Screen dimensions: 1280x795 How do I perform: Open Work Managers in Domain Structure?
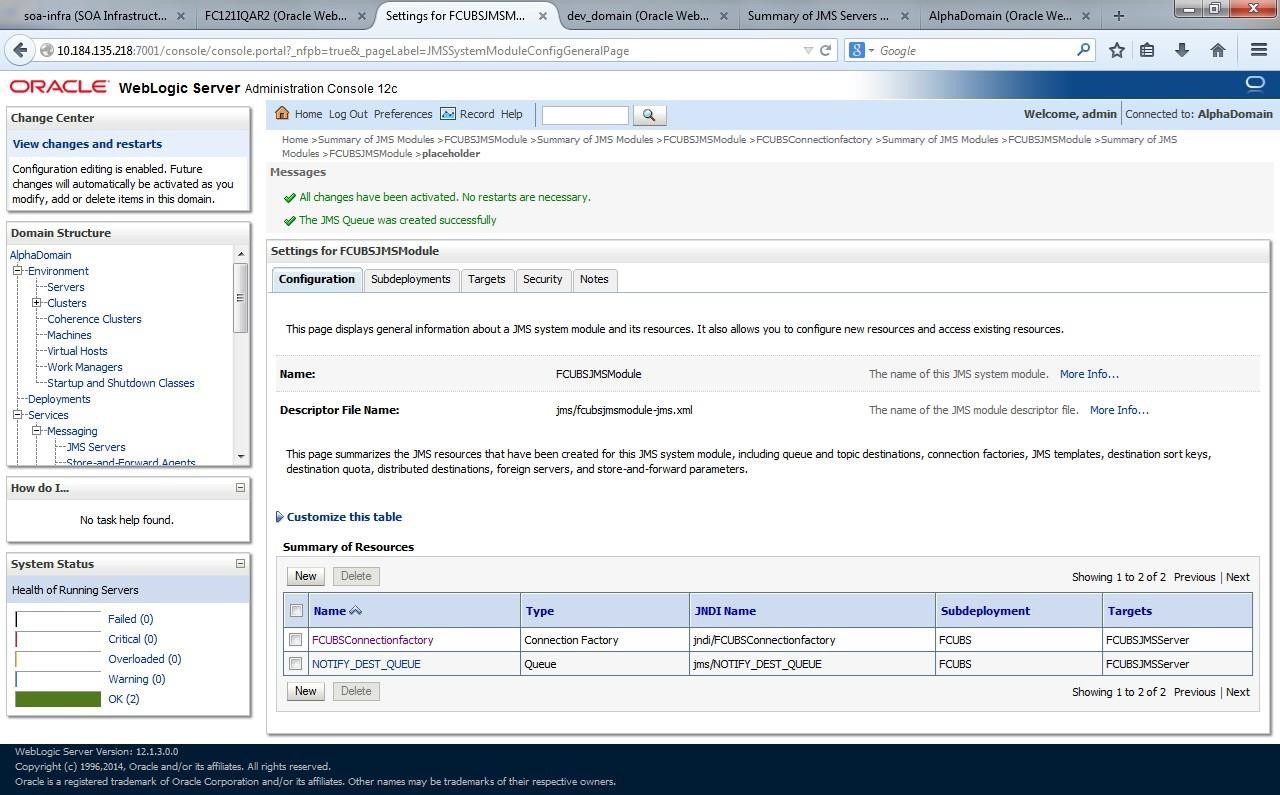coord(85,367)
